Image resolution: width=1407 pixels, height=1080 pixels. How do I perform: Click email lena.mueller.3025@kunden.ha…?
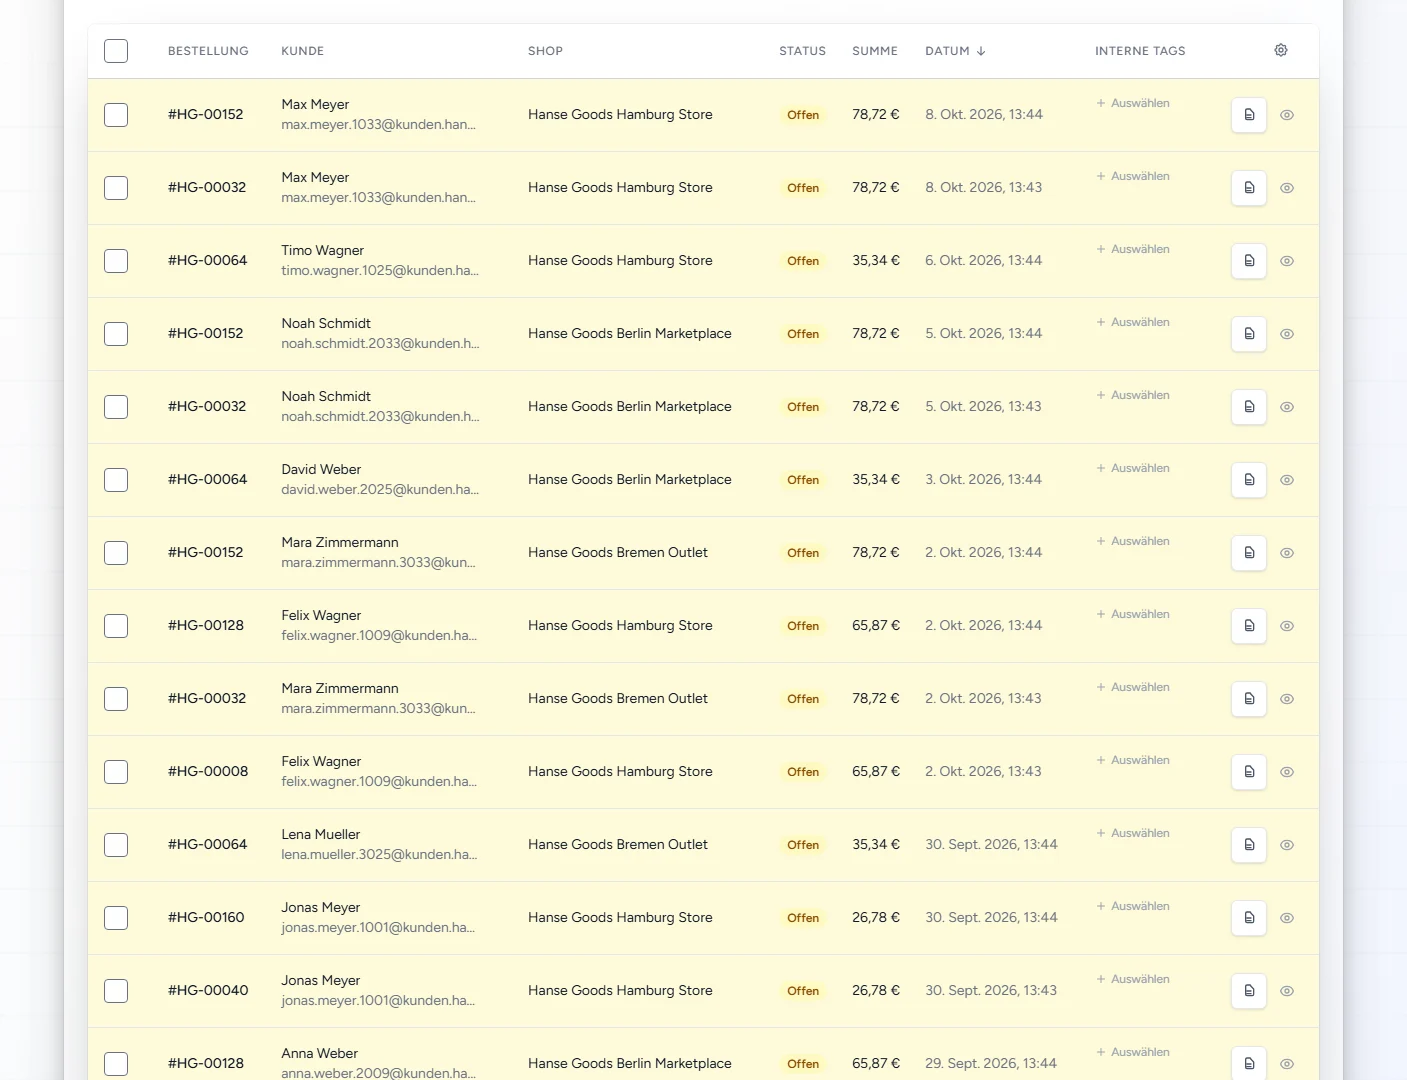tap(379, 854)
